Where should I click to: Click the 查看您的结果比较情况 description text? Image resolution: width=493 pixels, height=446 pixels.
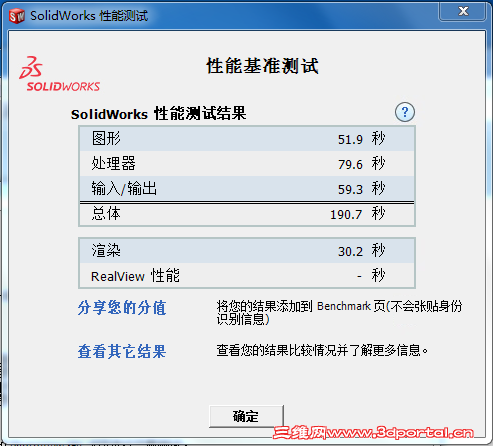point(322,350)
